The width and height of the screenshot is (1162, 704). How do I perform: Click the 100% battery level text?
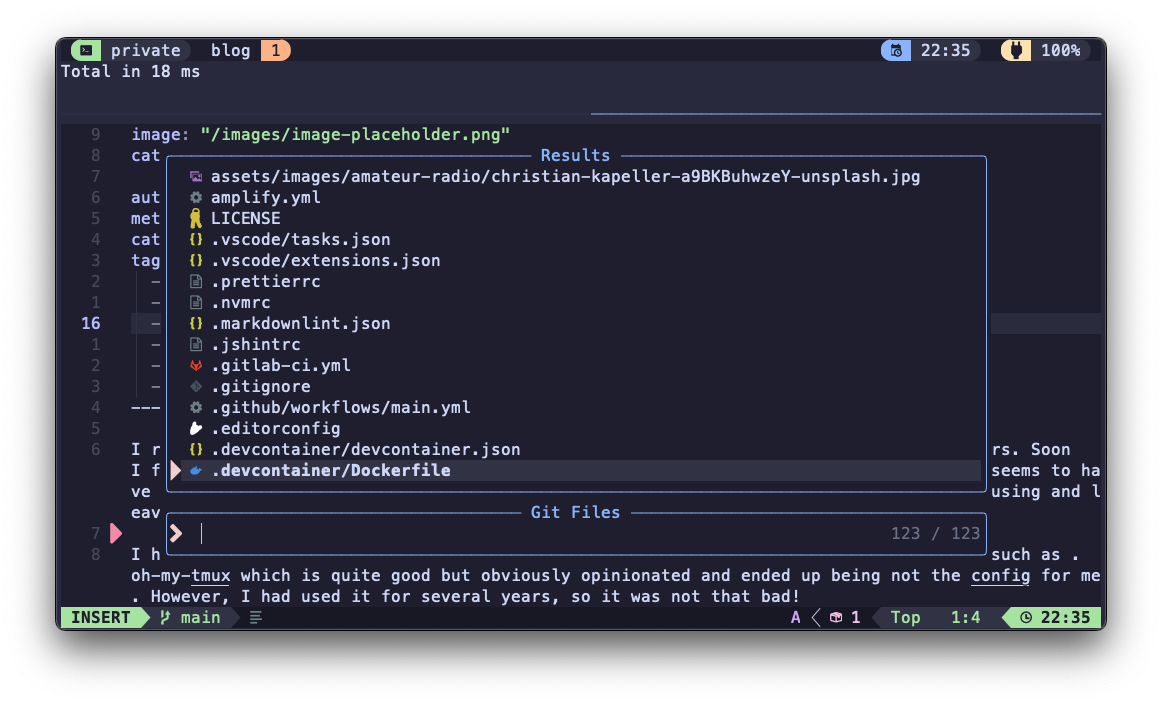1060,50
